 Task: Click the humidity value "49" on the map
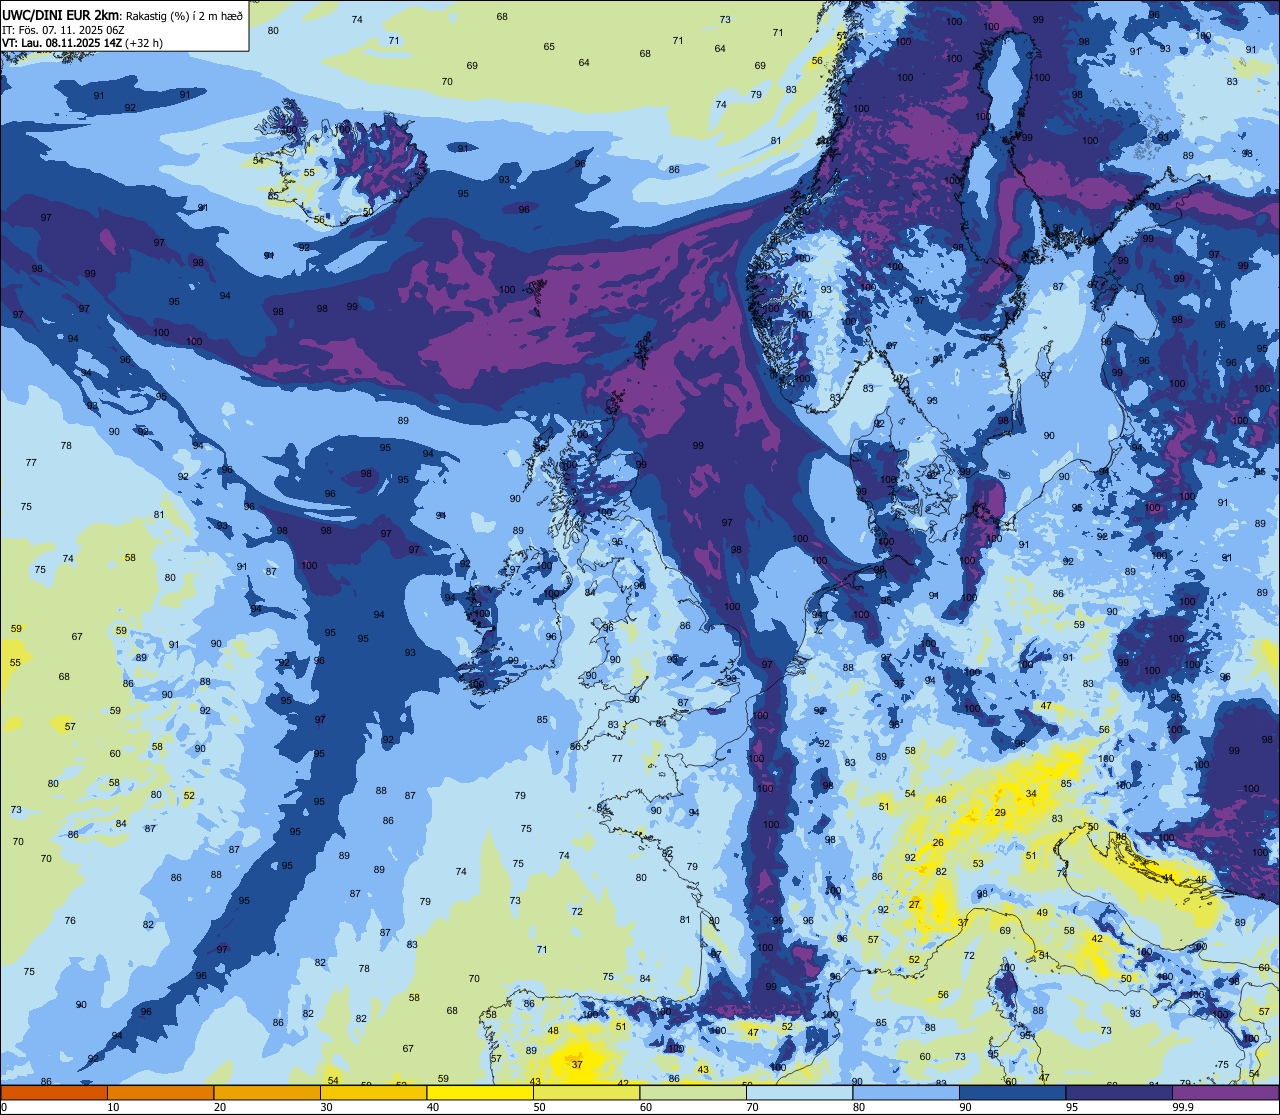point(1042,913)
